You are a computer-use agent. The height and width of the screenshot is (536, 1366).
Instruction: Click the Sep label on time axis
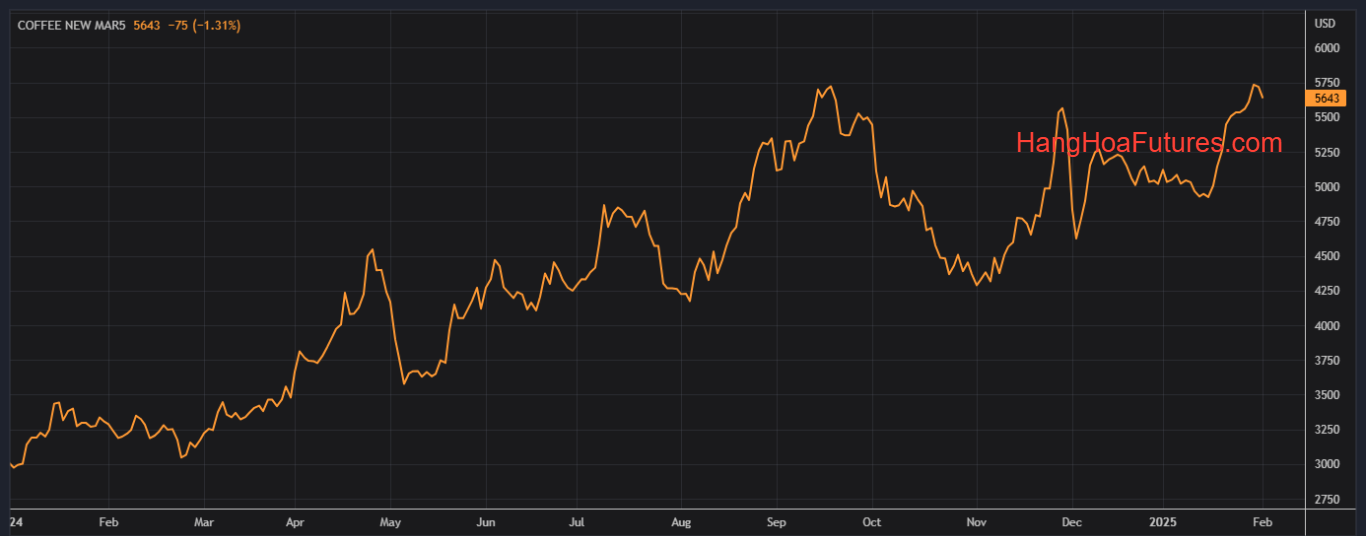(776, 522)
